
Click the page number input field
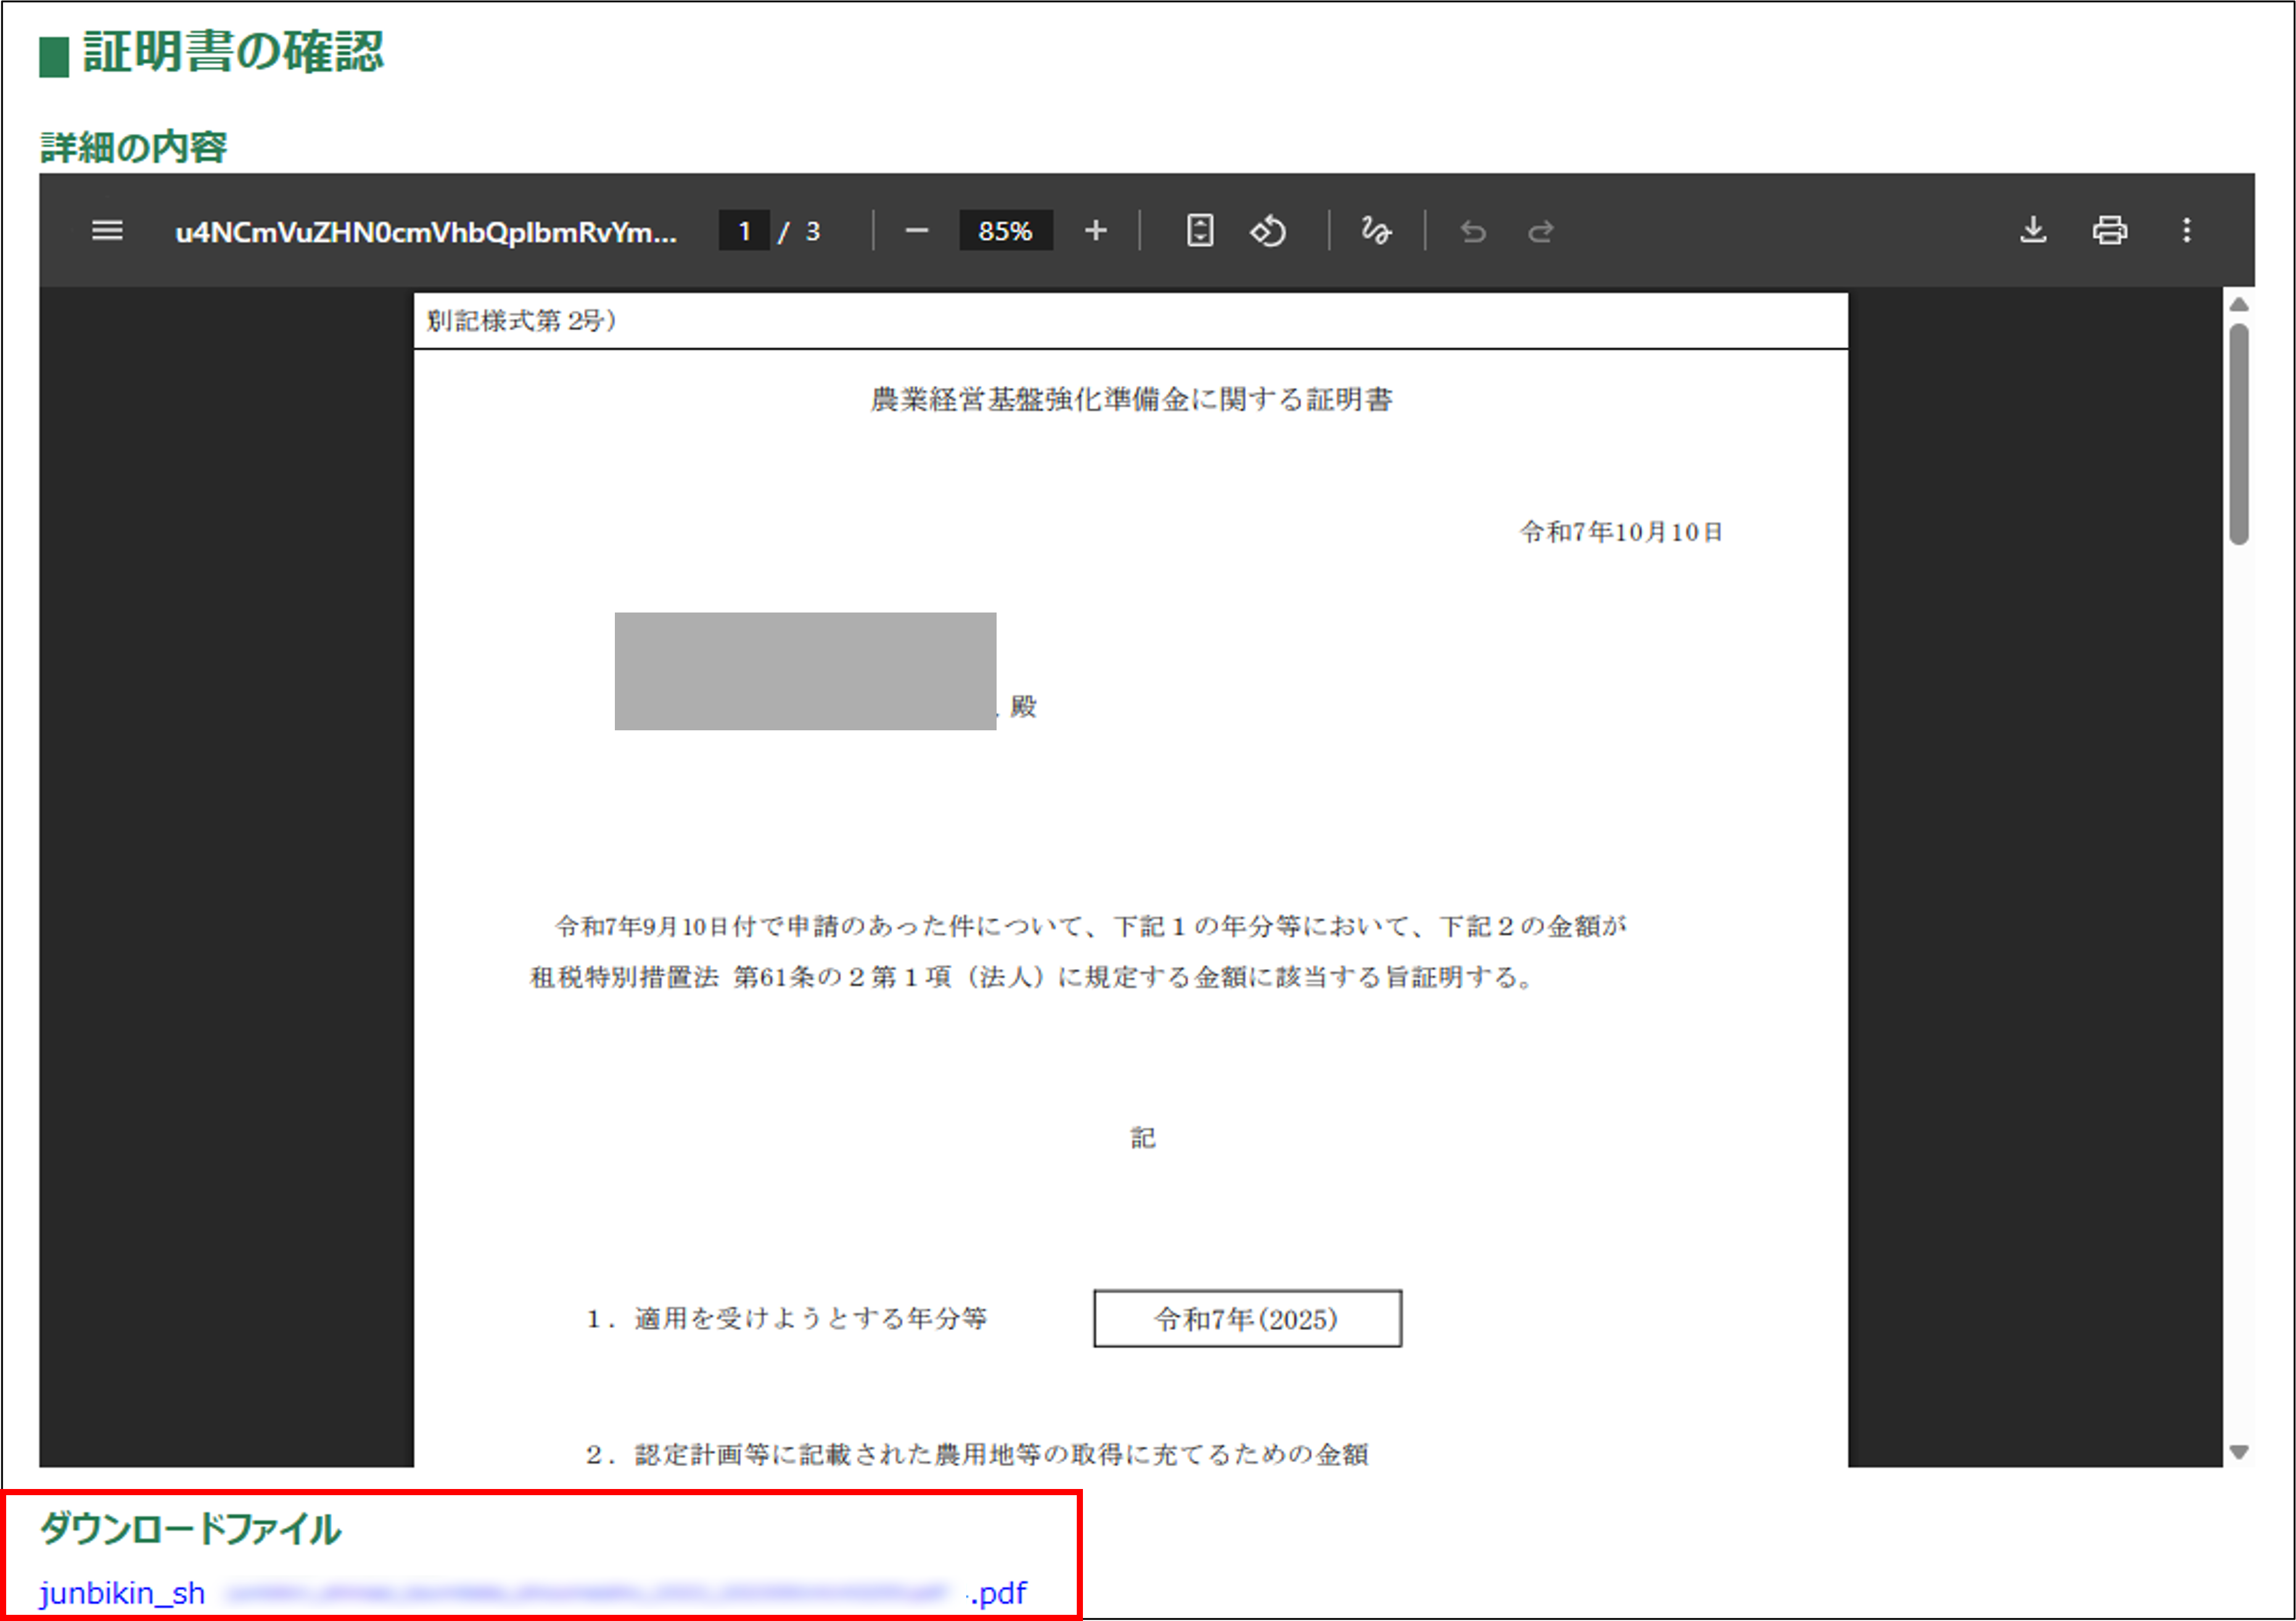click(744, 231)
